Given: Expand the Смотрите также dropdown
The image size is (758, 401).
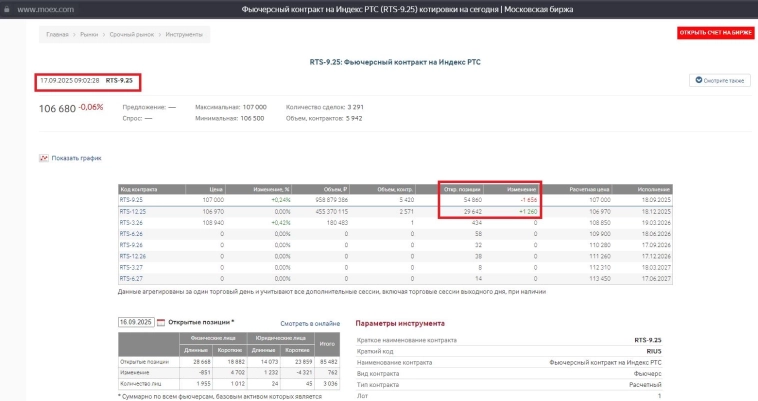Looking at the screenshot, I should click(719, 80).
